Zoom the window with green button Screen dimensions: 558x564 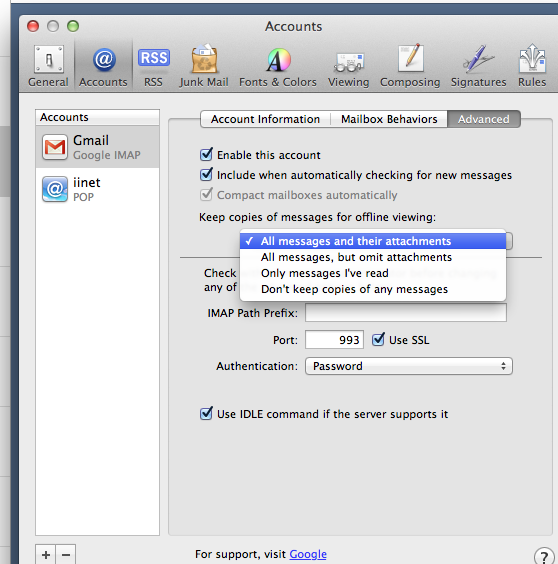[73, 26]
